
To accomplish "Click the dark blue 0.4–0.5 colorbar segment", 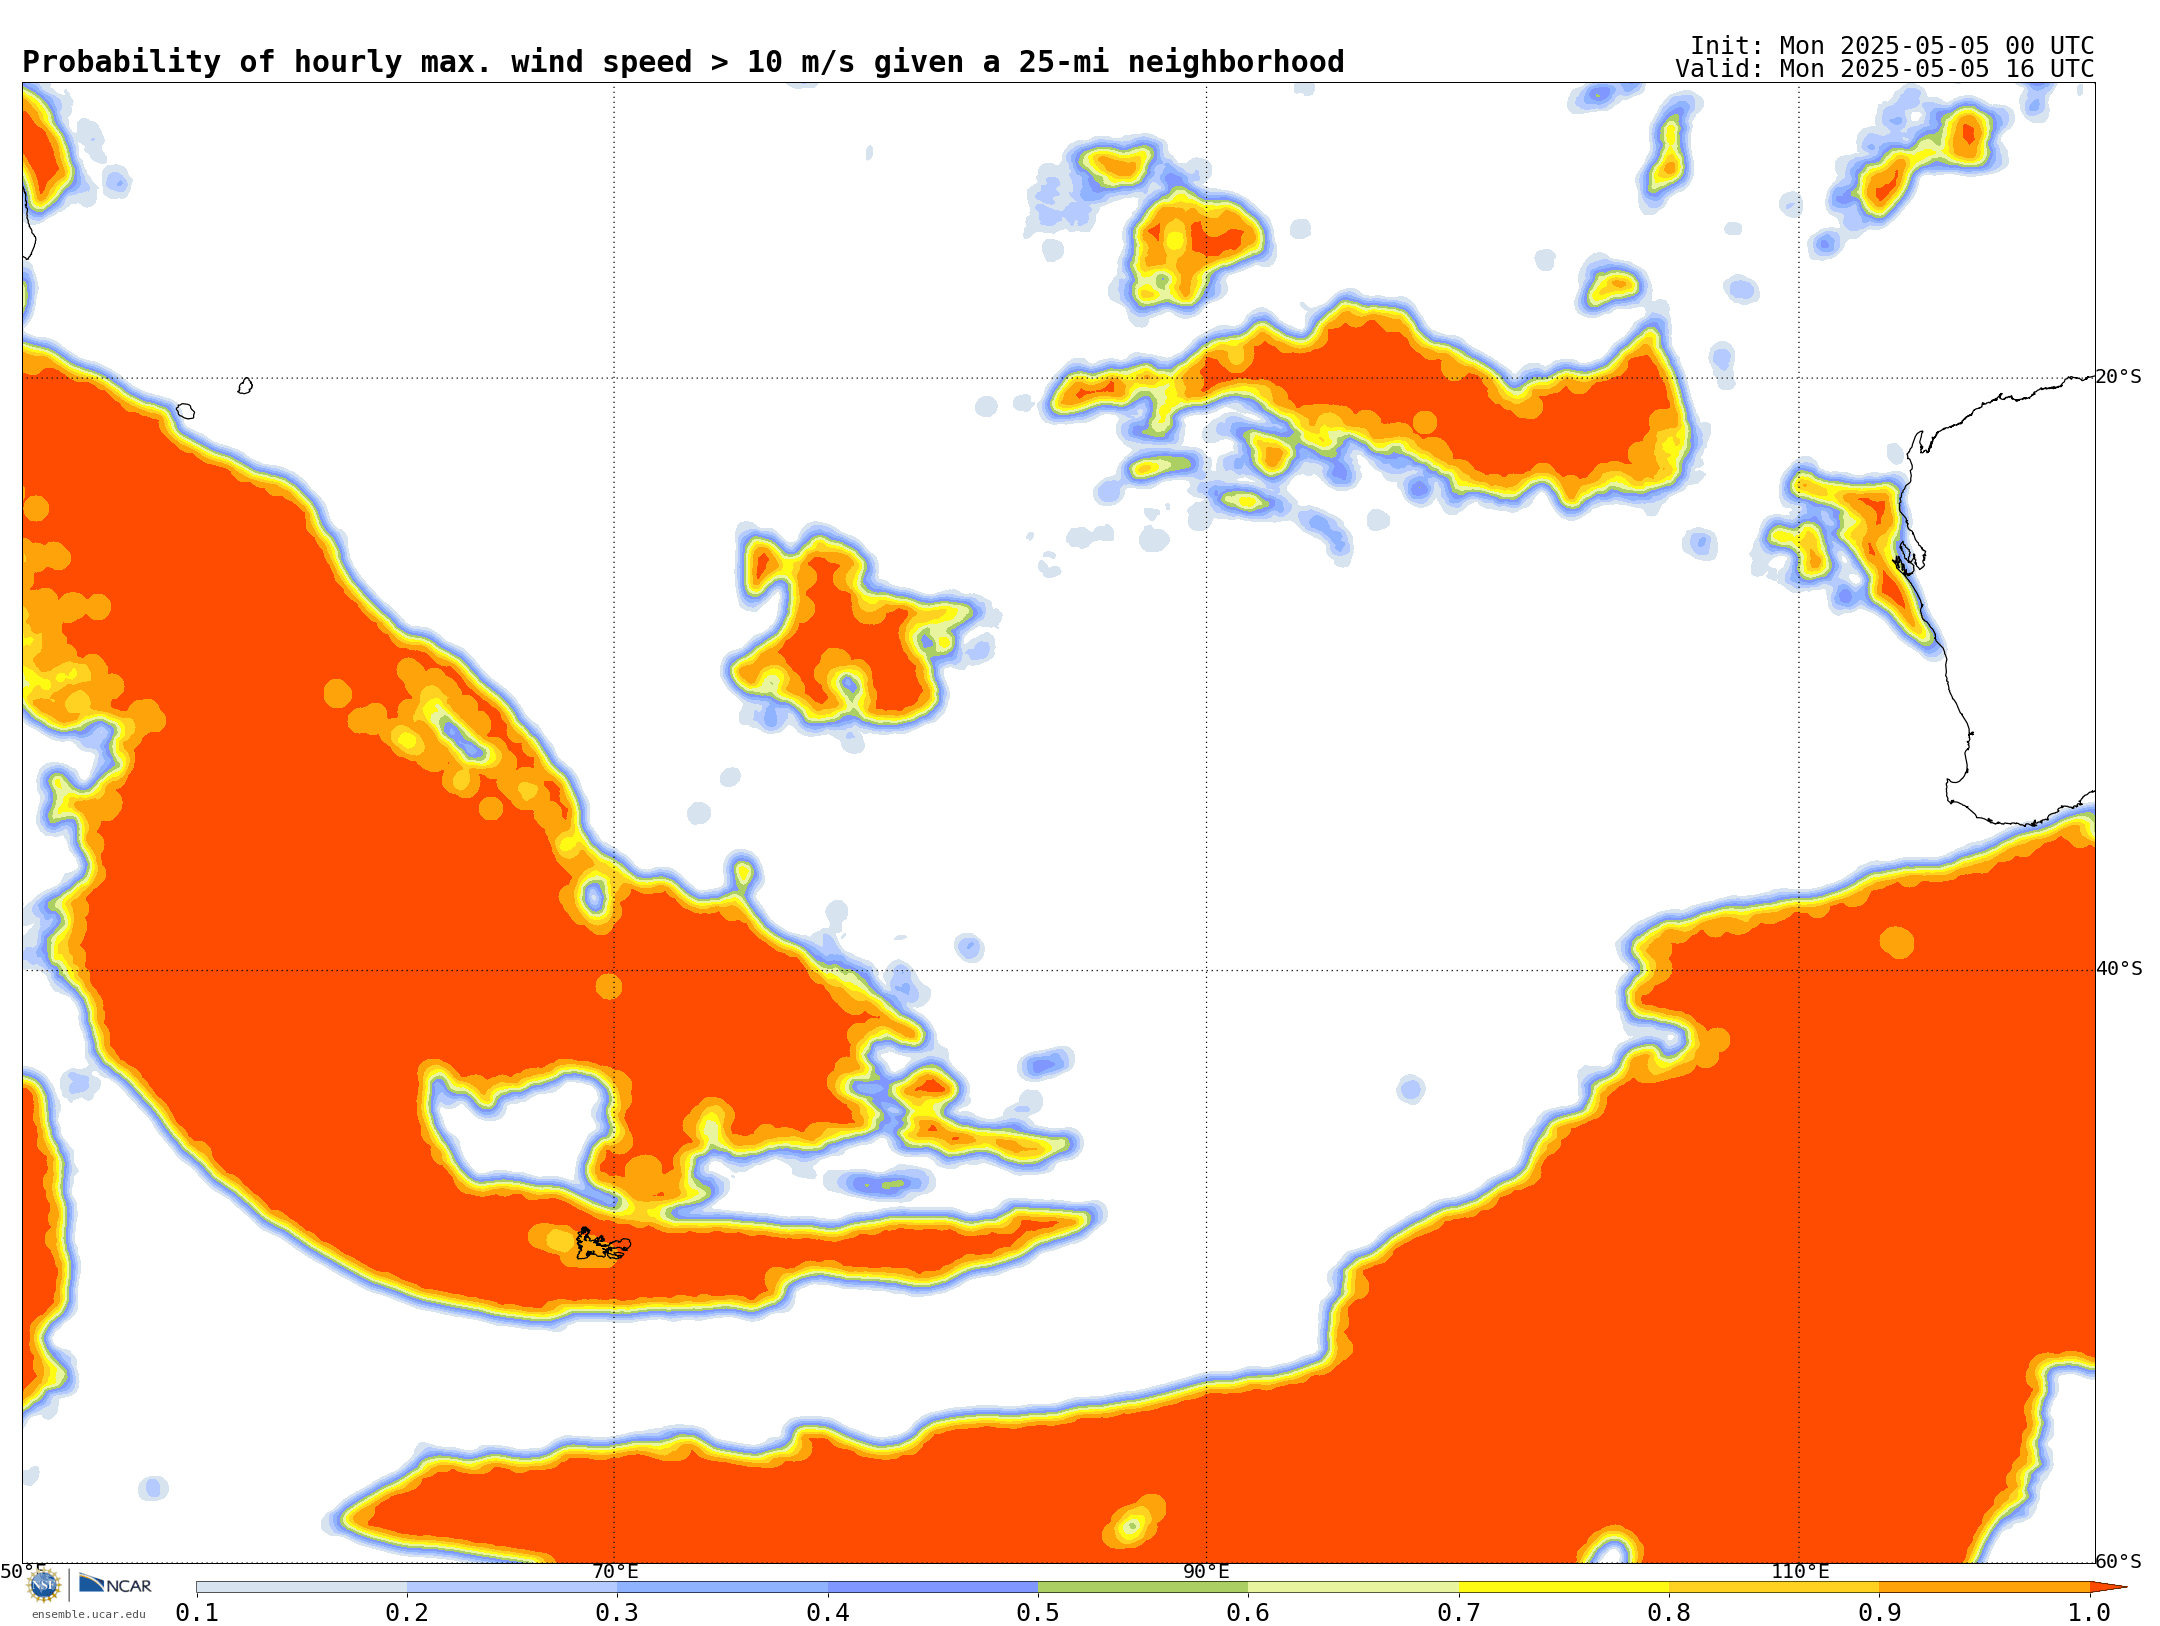I will click(933, 1587).
